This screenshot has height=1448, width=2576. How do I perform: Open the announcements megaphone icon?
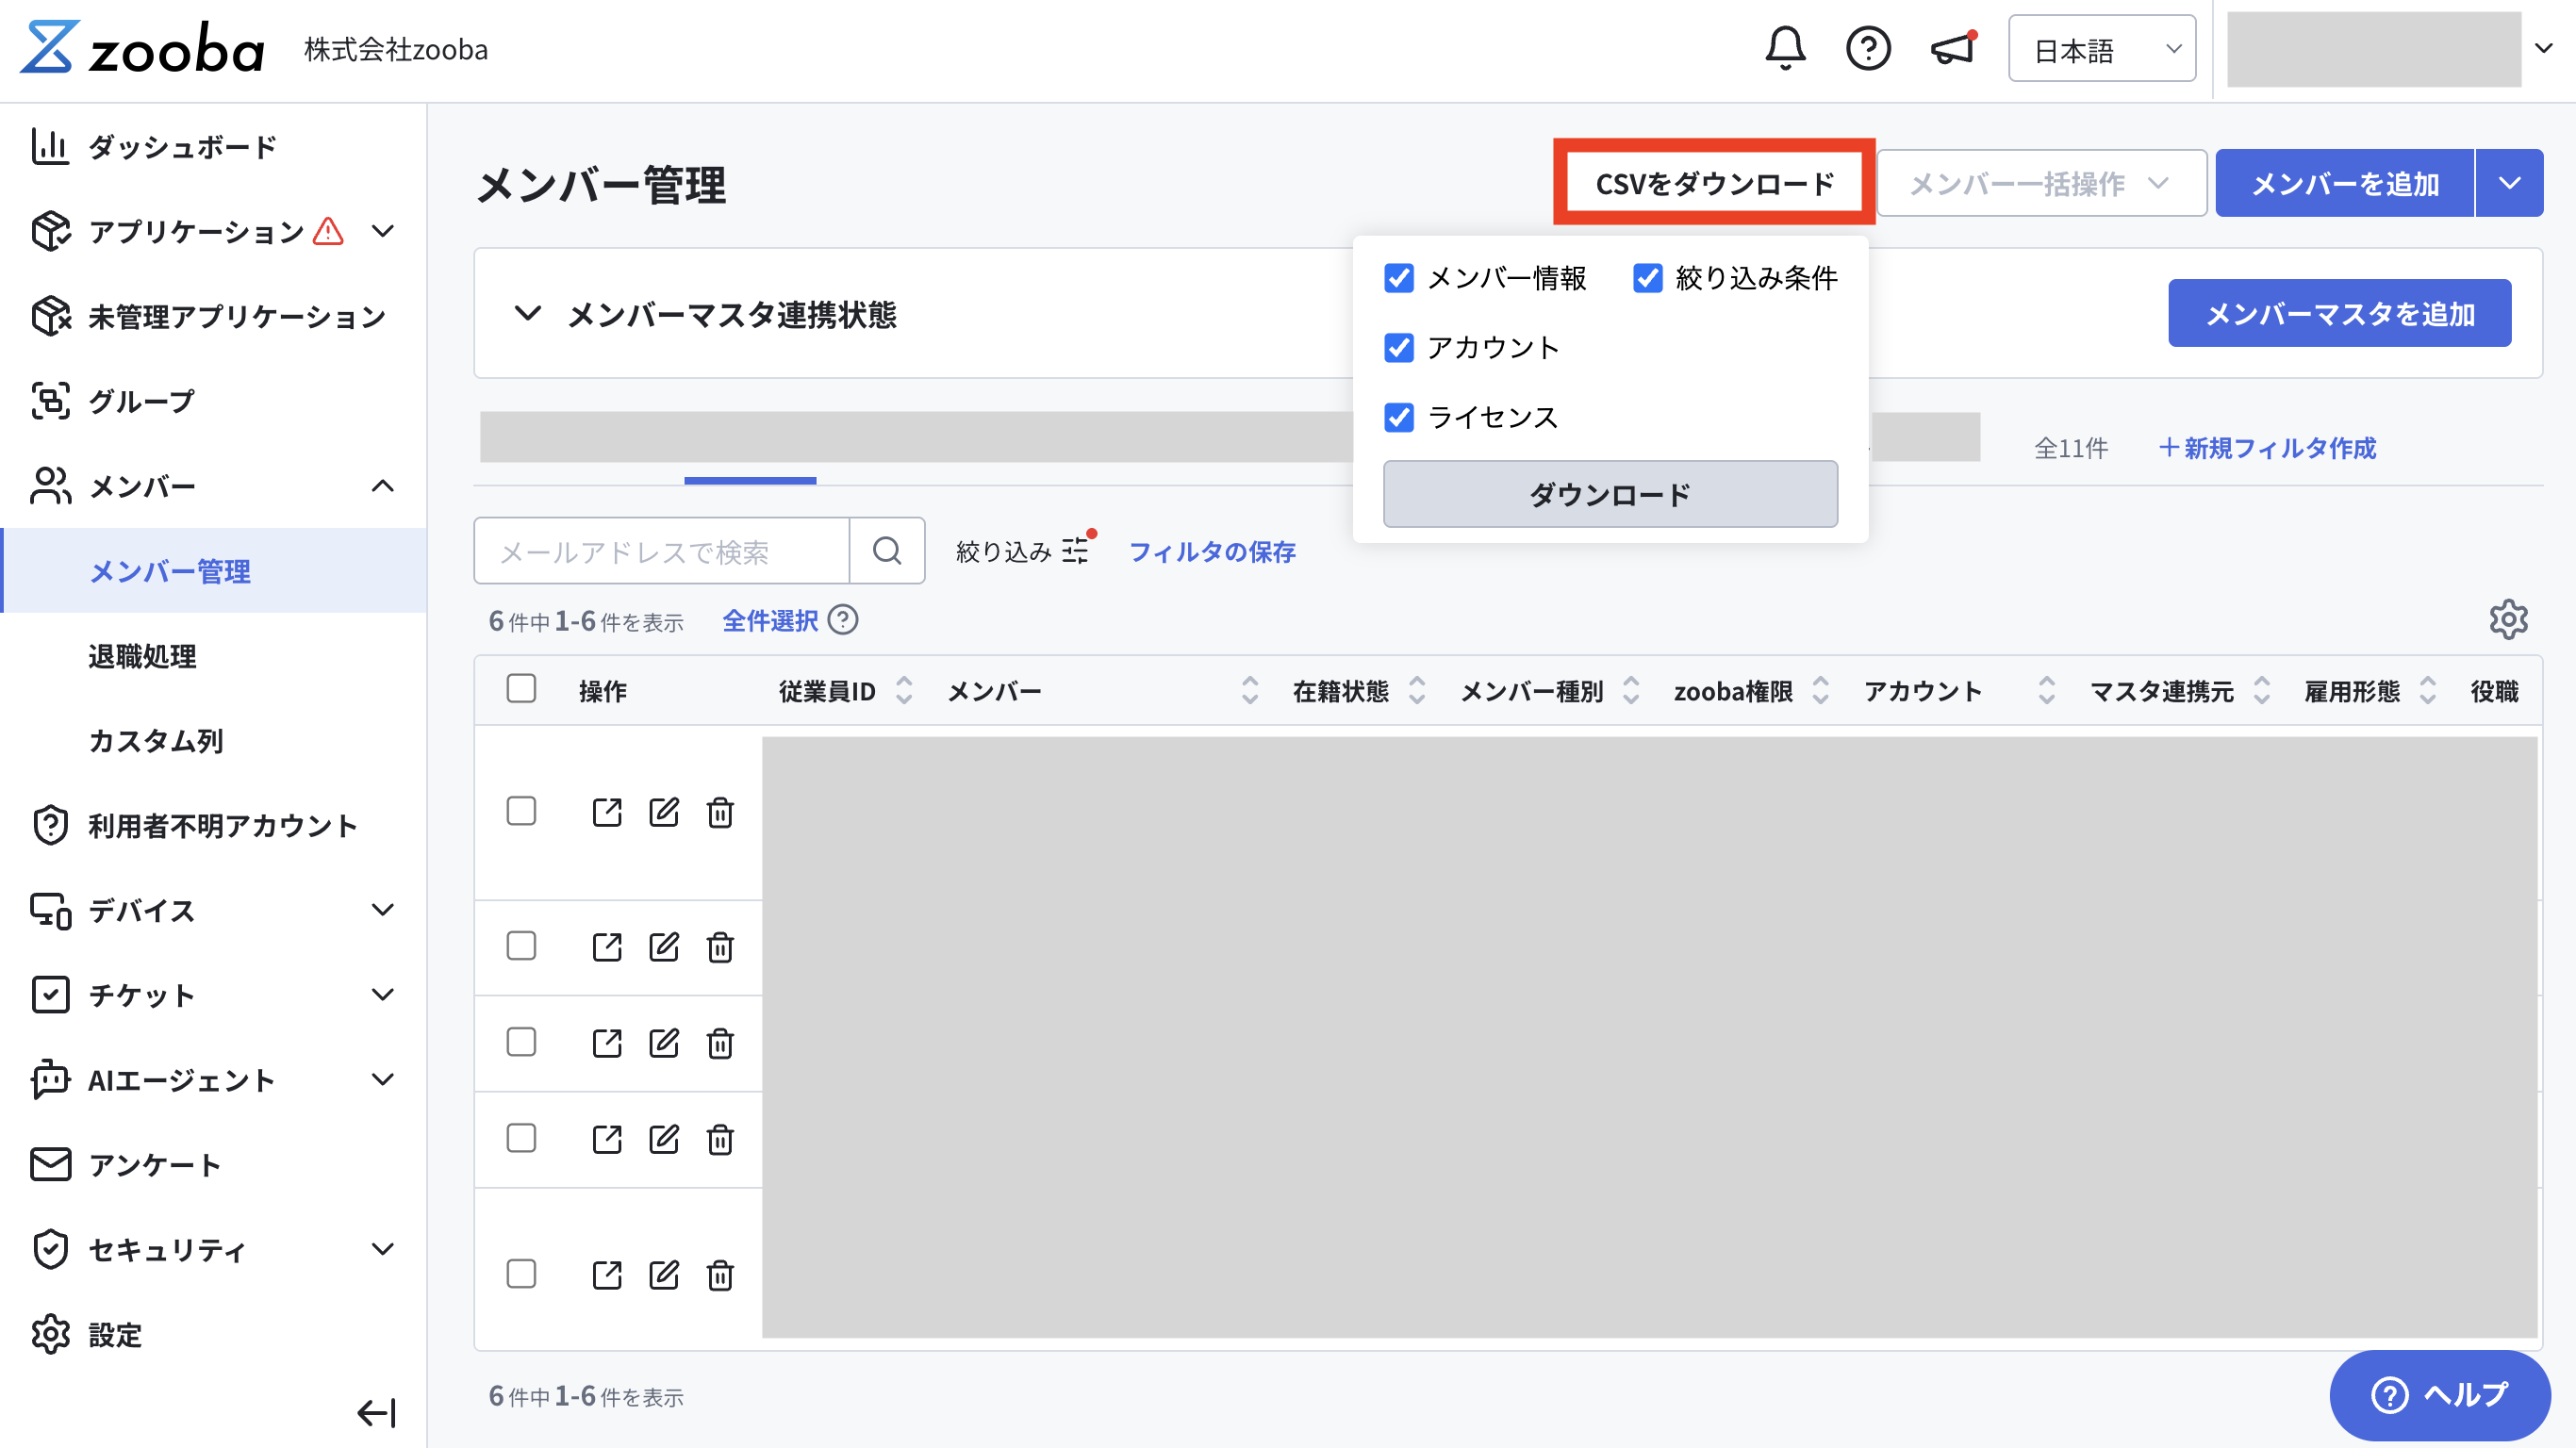(x=1953, y=48)
